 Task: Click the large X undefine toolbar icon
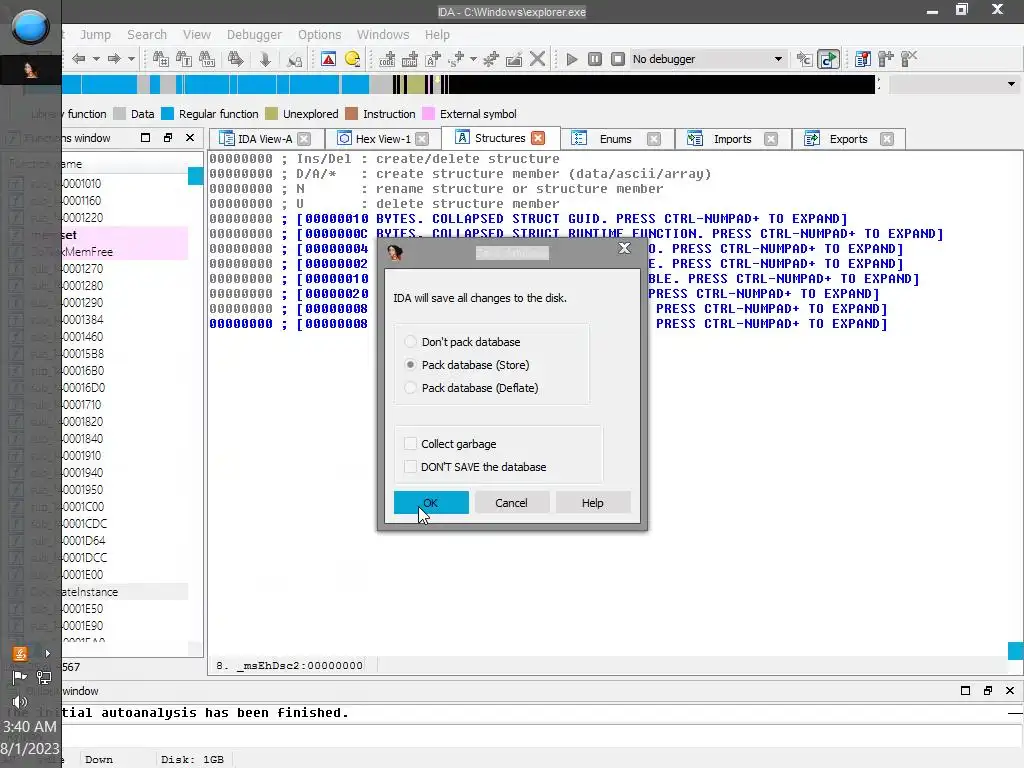click(537, 59)
